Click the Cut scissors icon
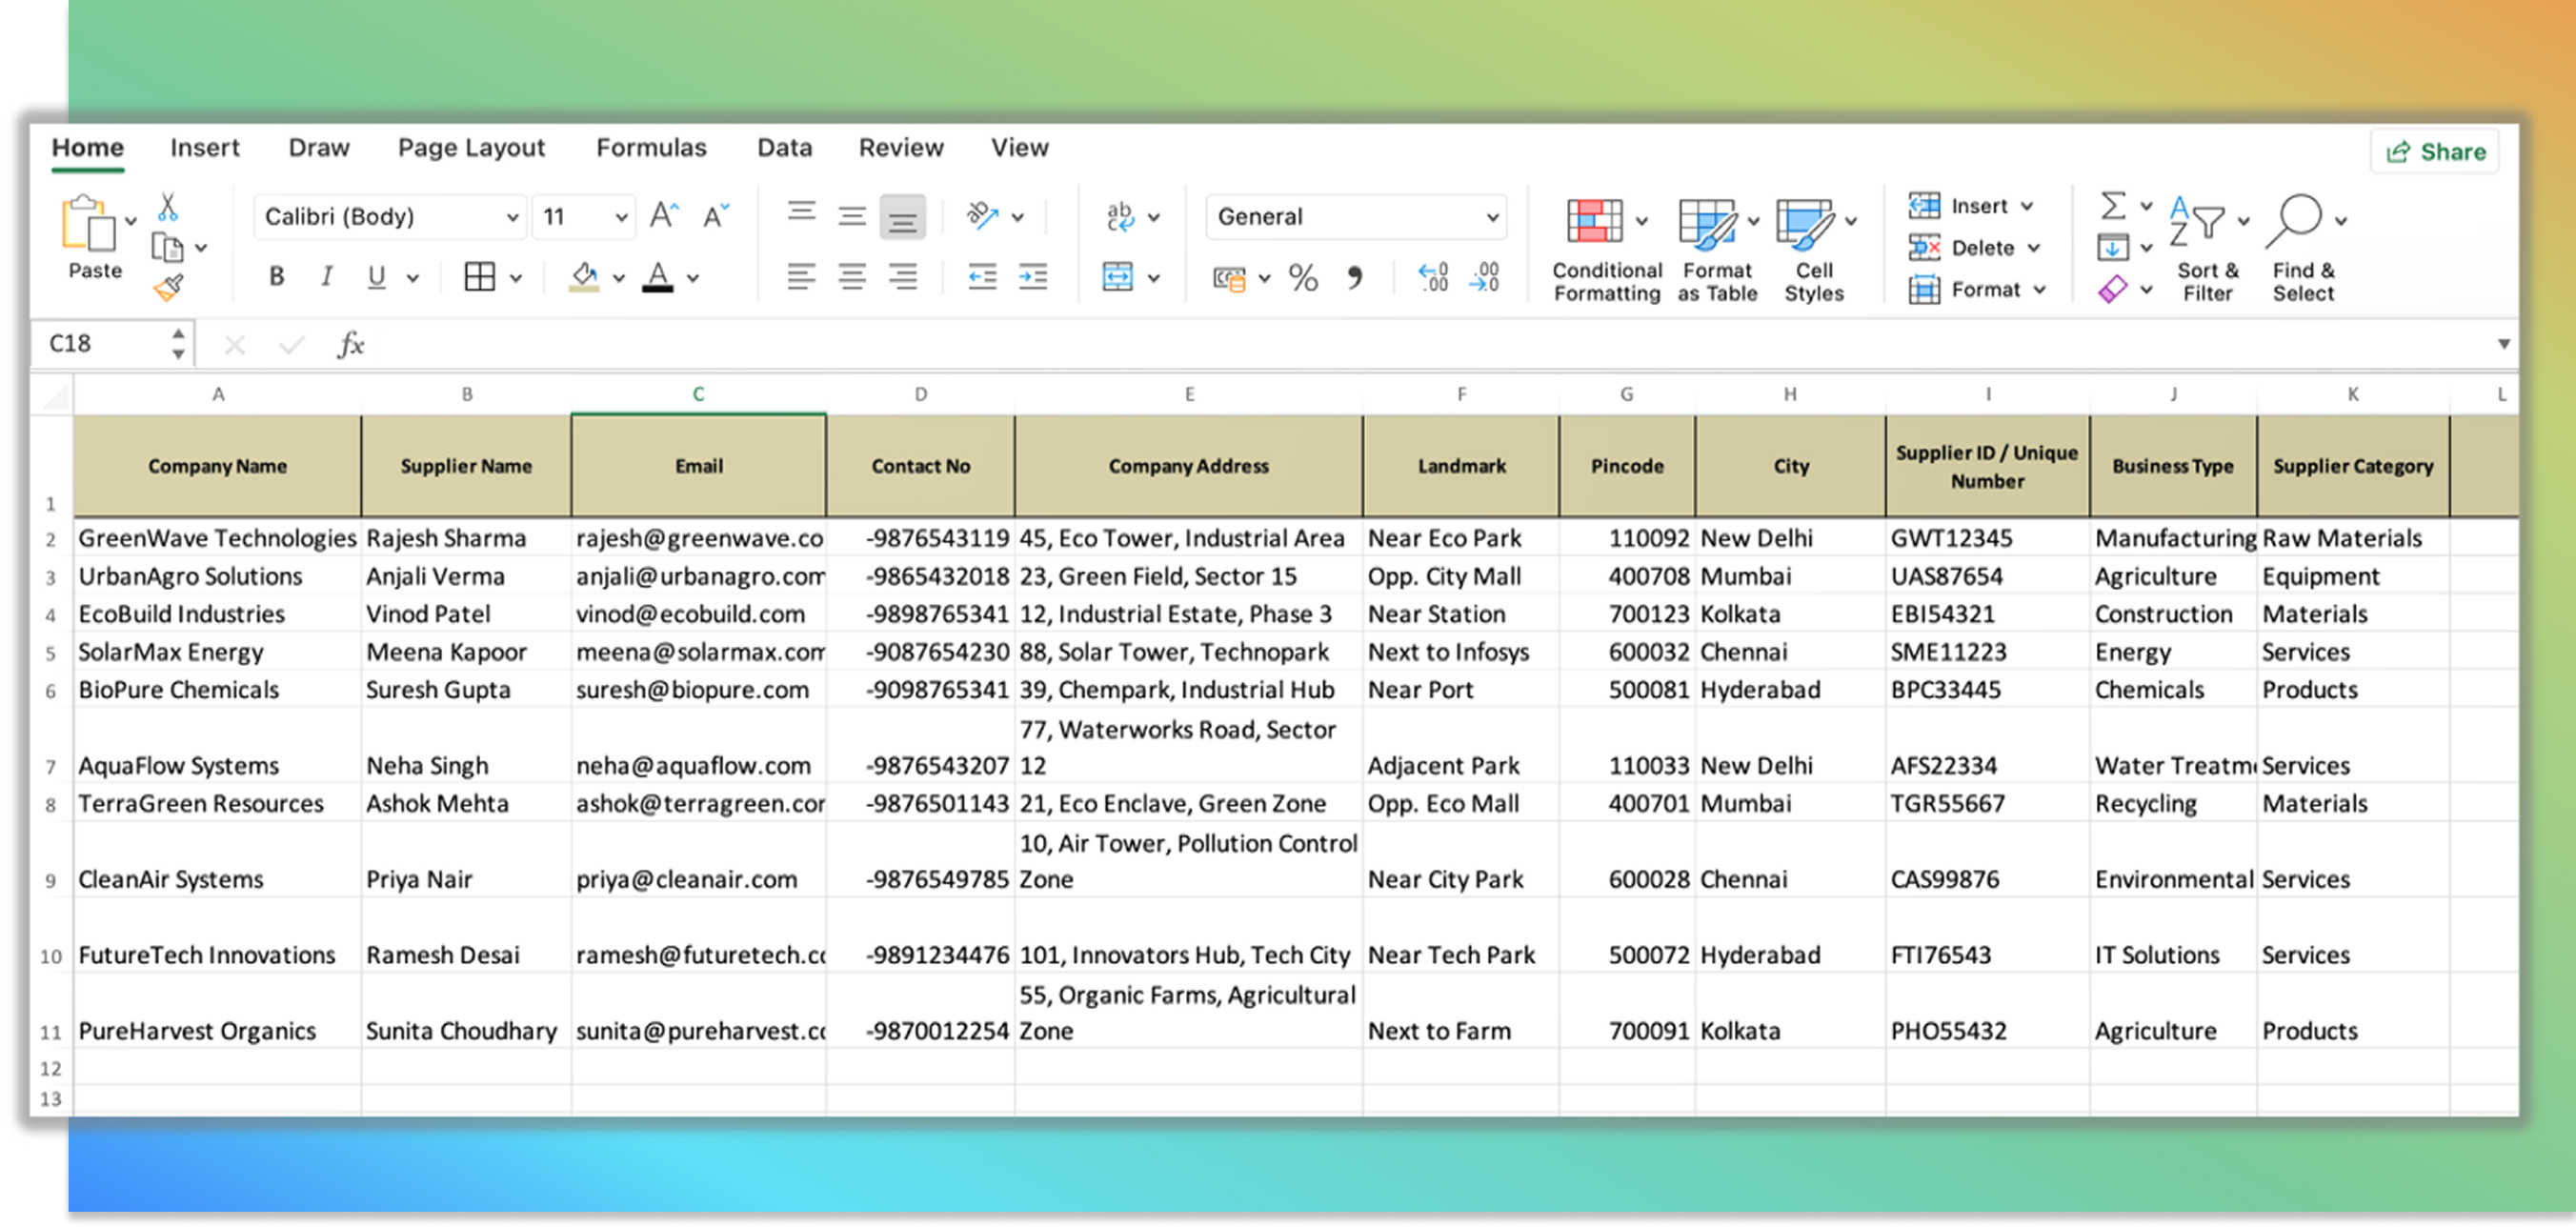 point(168,207)
